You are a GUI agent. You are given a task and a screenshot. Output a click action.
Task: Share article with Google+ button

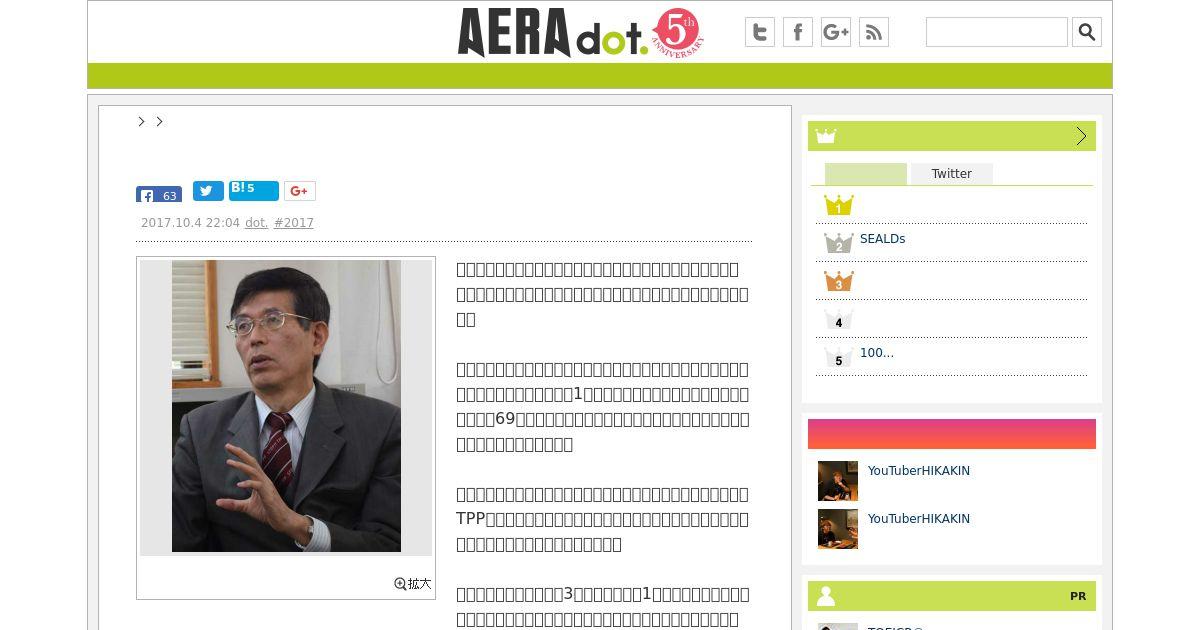click(x=300, y=191)
